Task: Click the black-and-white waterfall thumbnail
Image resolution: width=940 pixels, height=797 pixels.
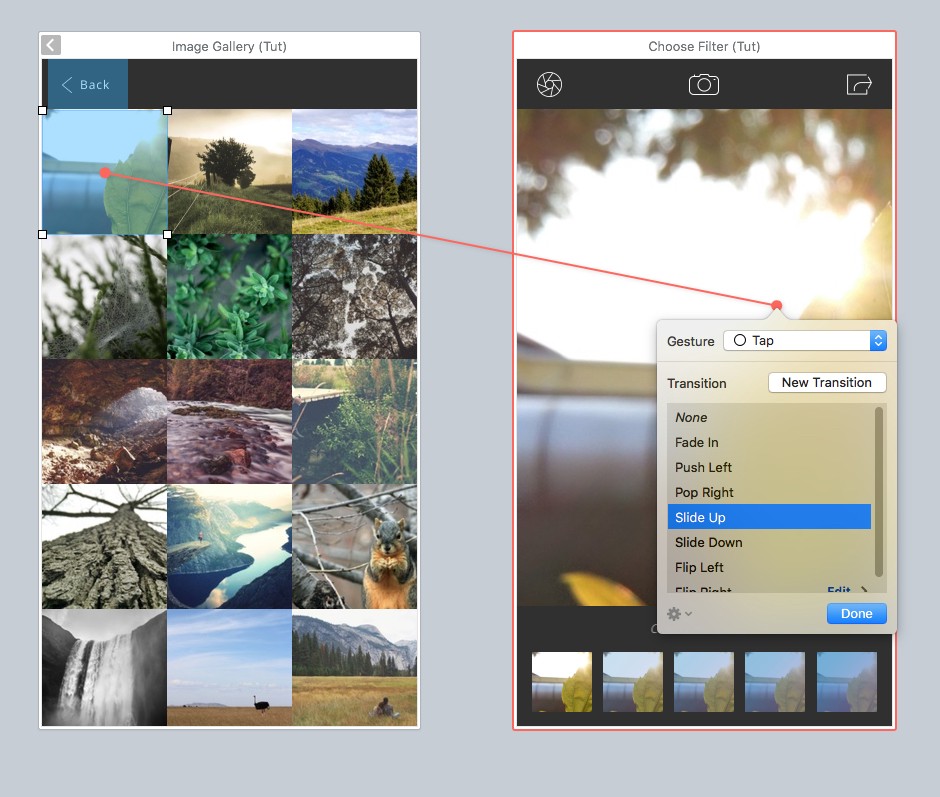Action: (x=104, y=668)
